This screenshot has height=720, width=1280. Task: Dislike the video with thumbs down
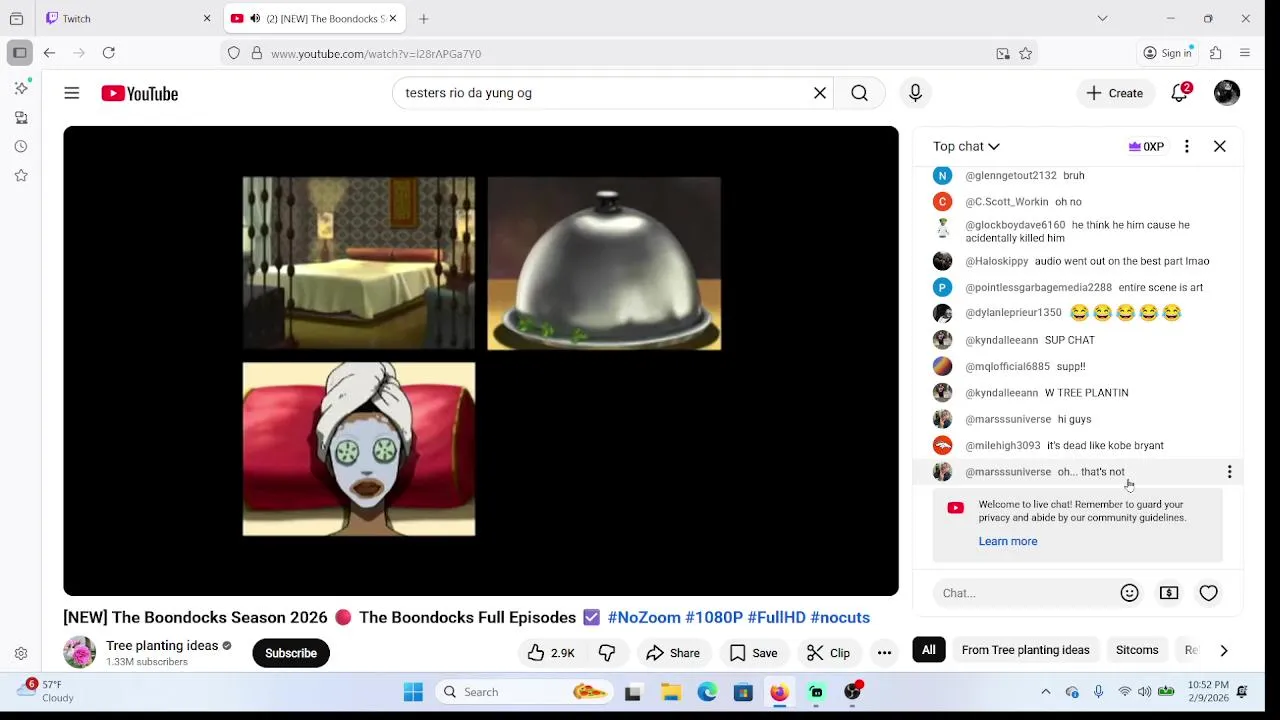607,653
